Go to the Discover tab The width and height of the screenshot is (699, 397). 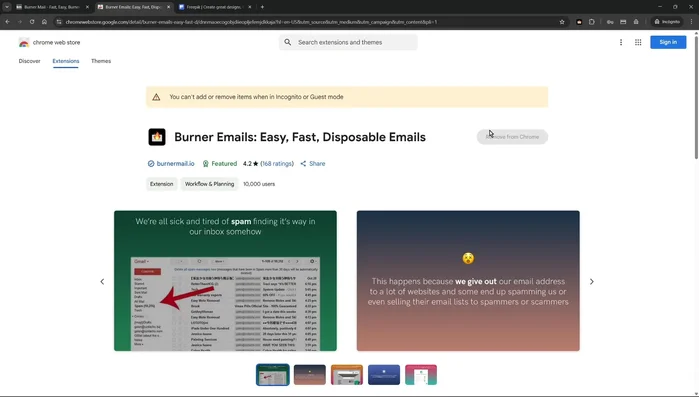[x=29, y=61]
